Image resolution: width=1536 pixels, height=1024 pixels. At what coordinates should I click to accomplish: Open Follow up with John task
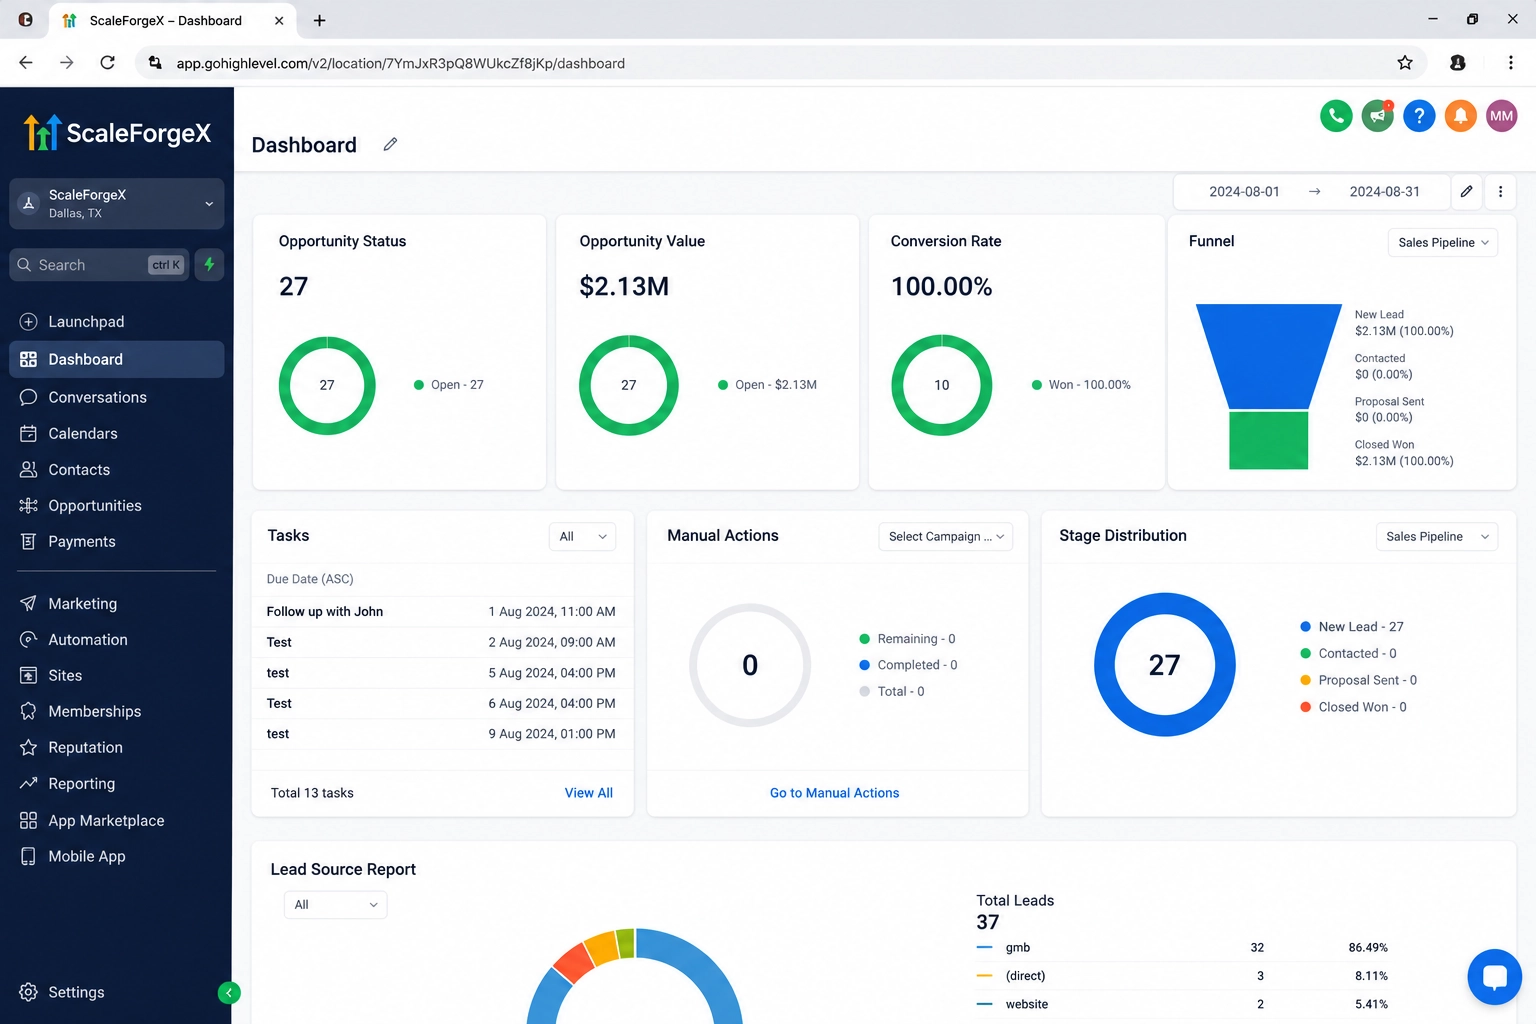tap(441, 612)
